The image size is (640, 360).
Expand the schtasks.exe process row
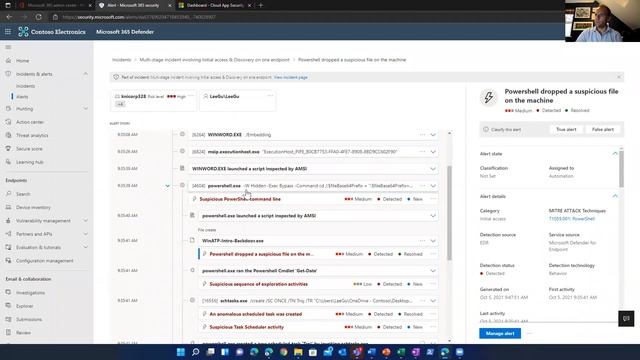click(x=433, y=301)
